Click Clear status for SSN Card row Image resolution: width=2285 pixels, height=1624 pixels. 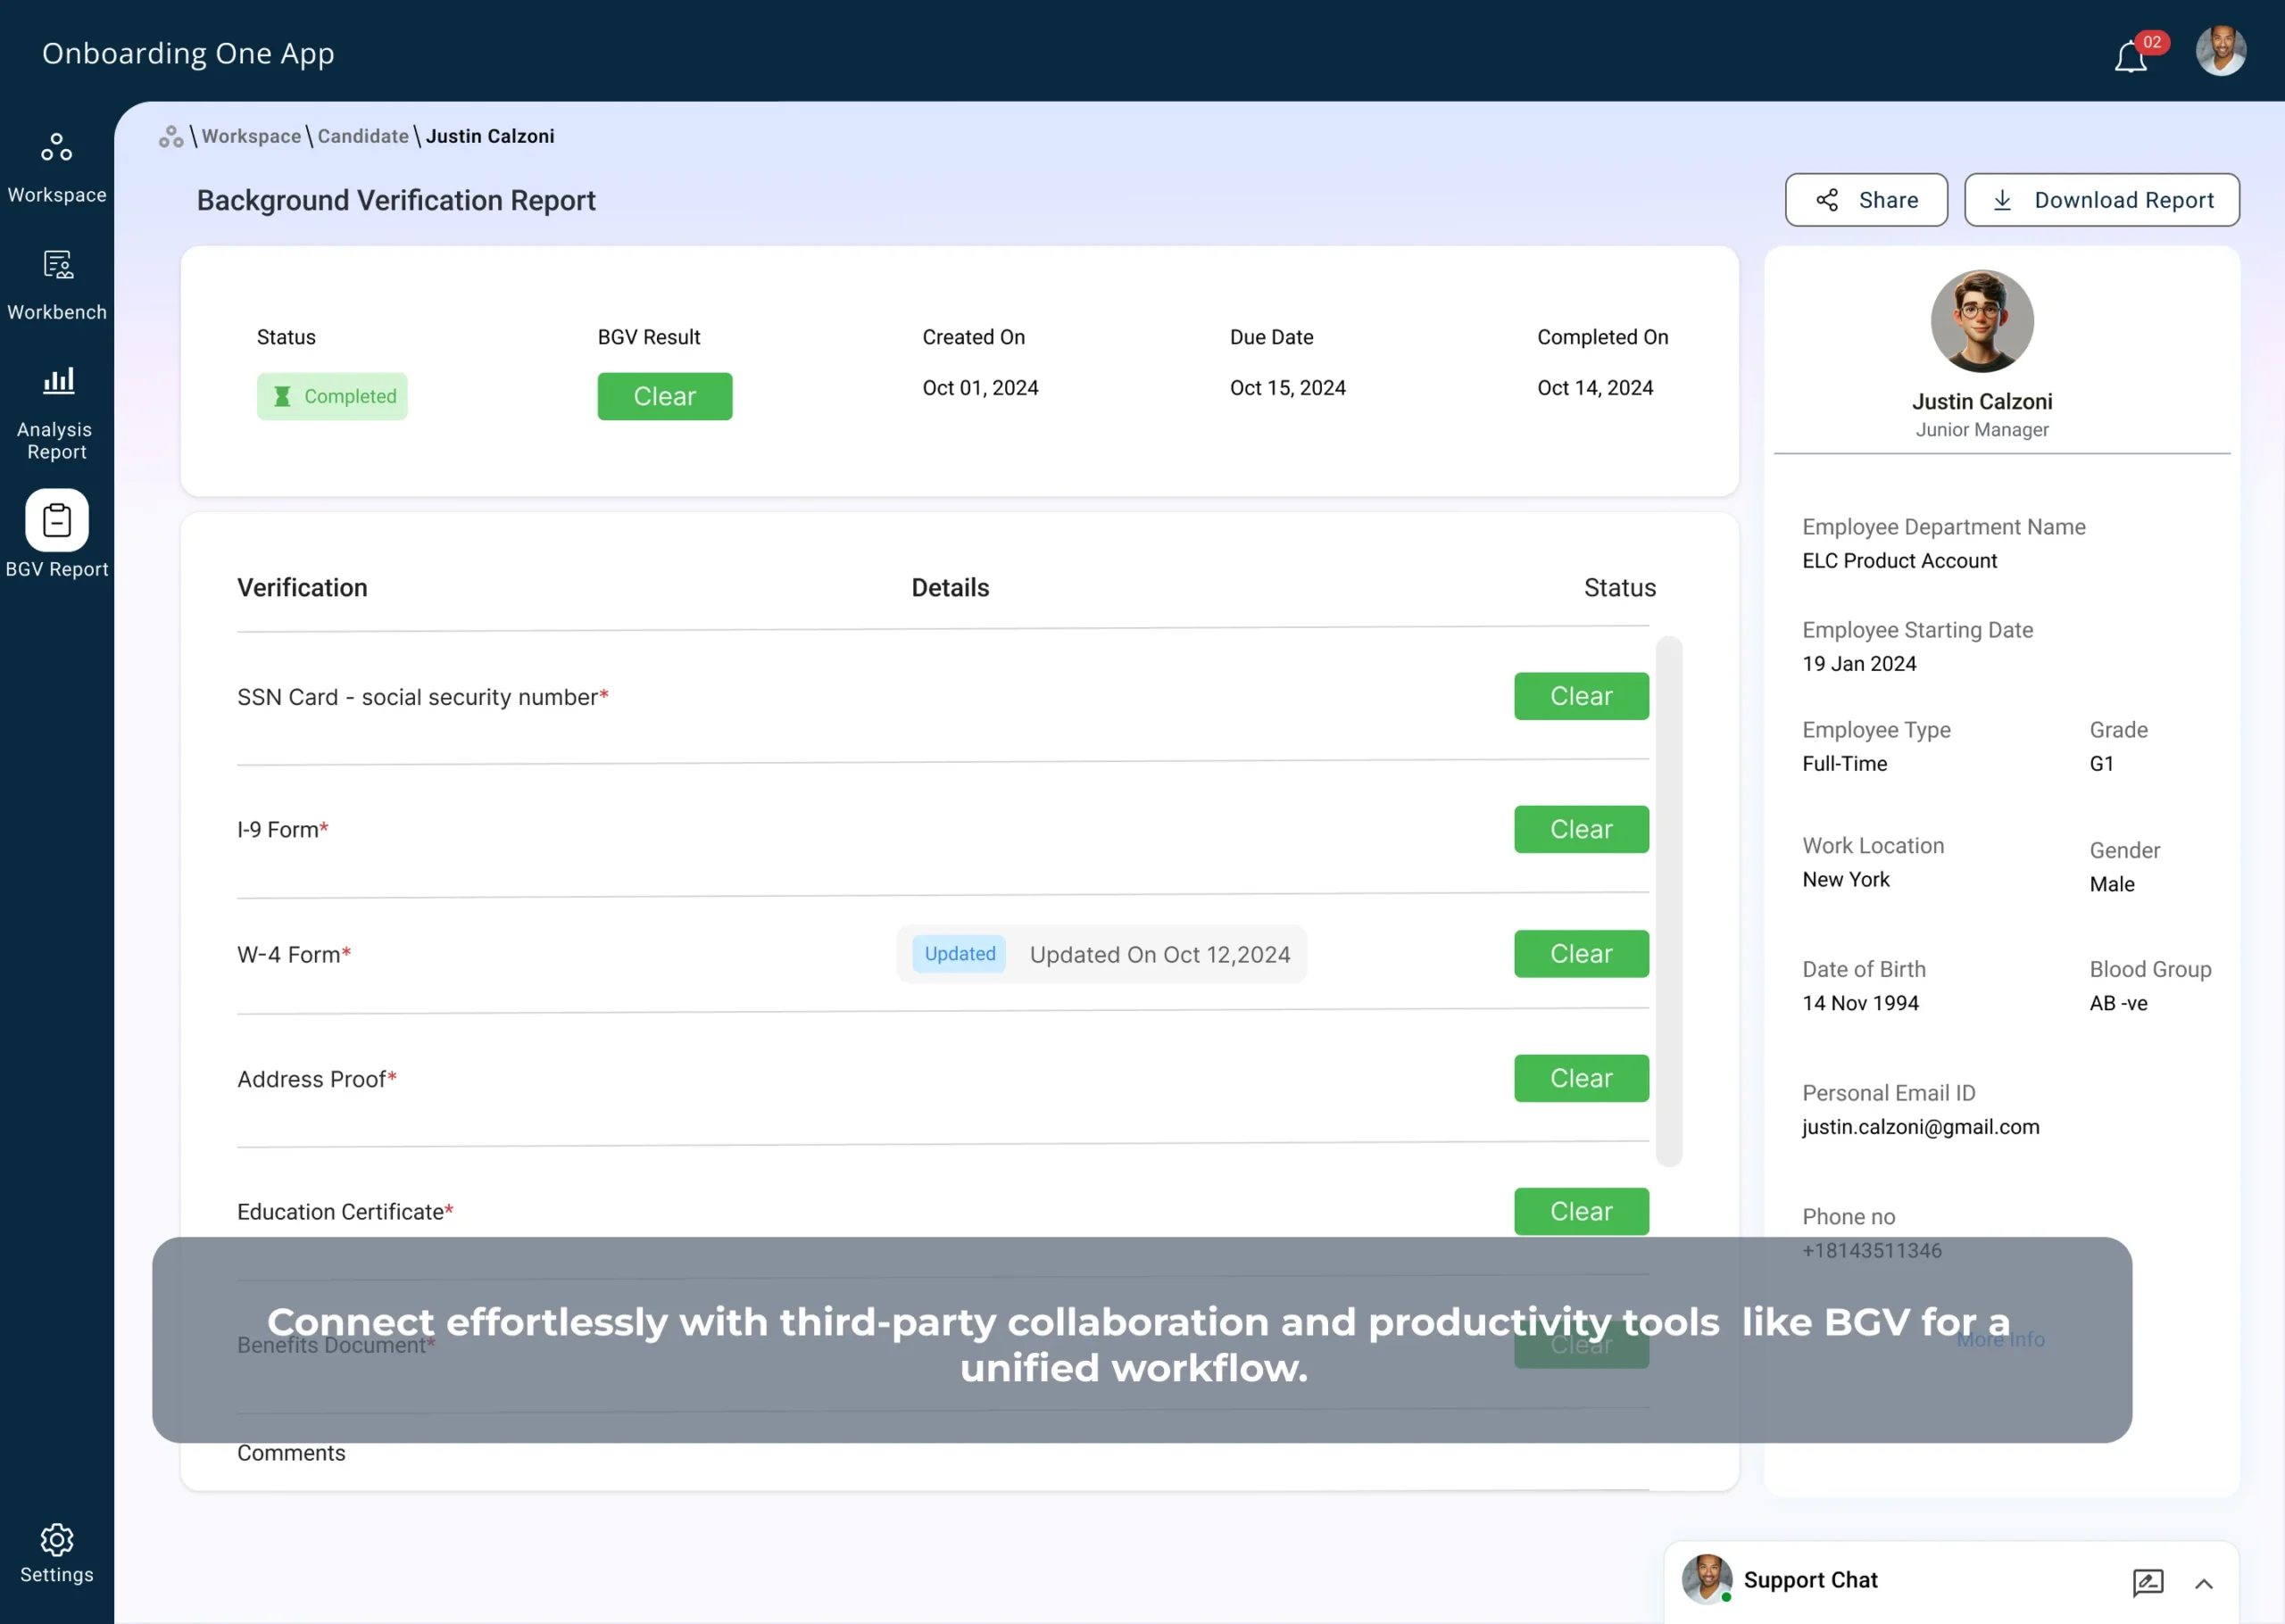1581,696
